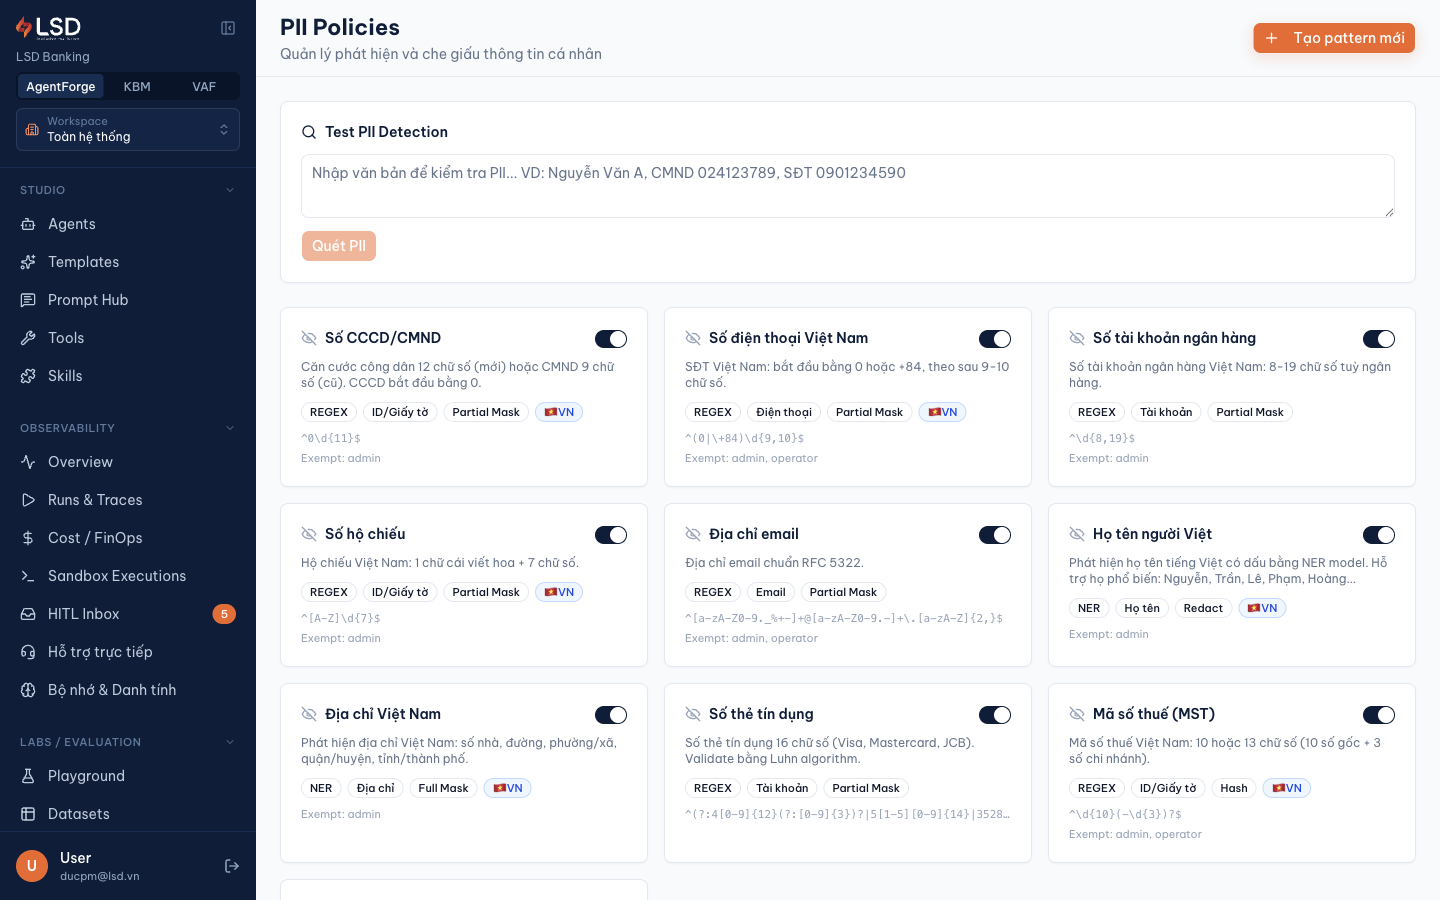Image resolution: width=1440 pixels, height=900 pixels.
Task: Click the logout icon beside user email
Action: point(232,866)
